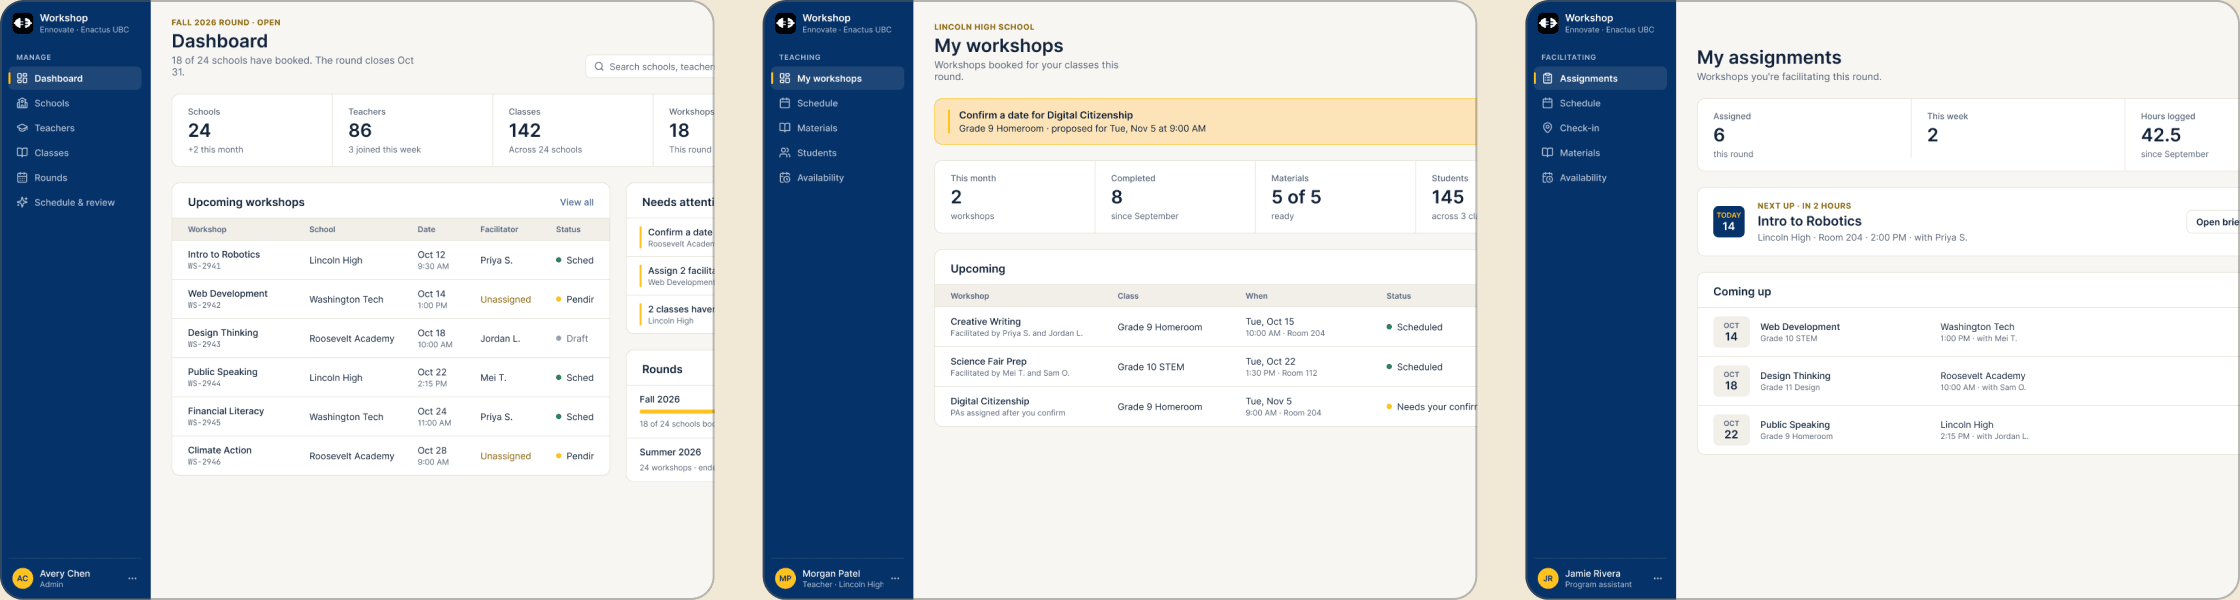Viewport: 2240px width, 600px height.
Task: Click the Unassigned facilitator for Web Development WS-2942
Action: [505, 300]
